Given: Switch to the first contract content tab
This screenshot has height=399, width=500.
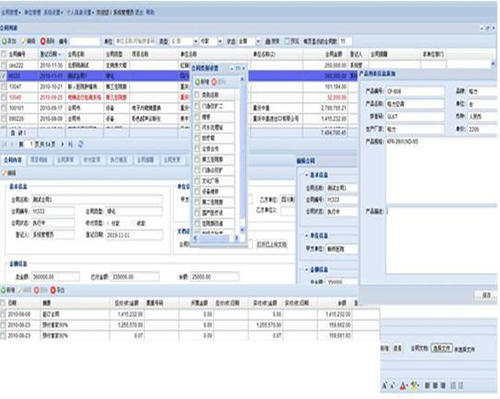Looking at the screenshot, I should (x=13, y=160).
